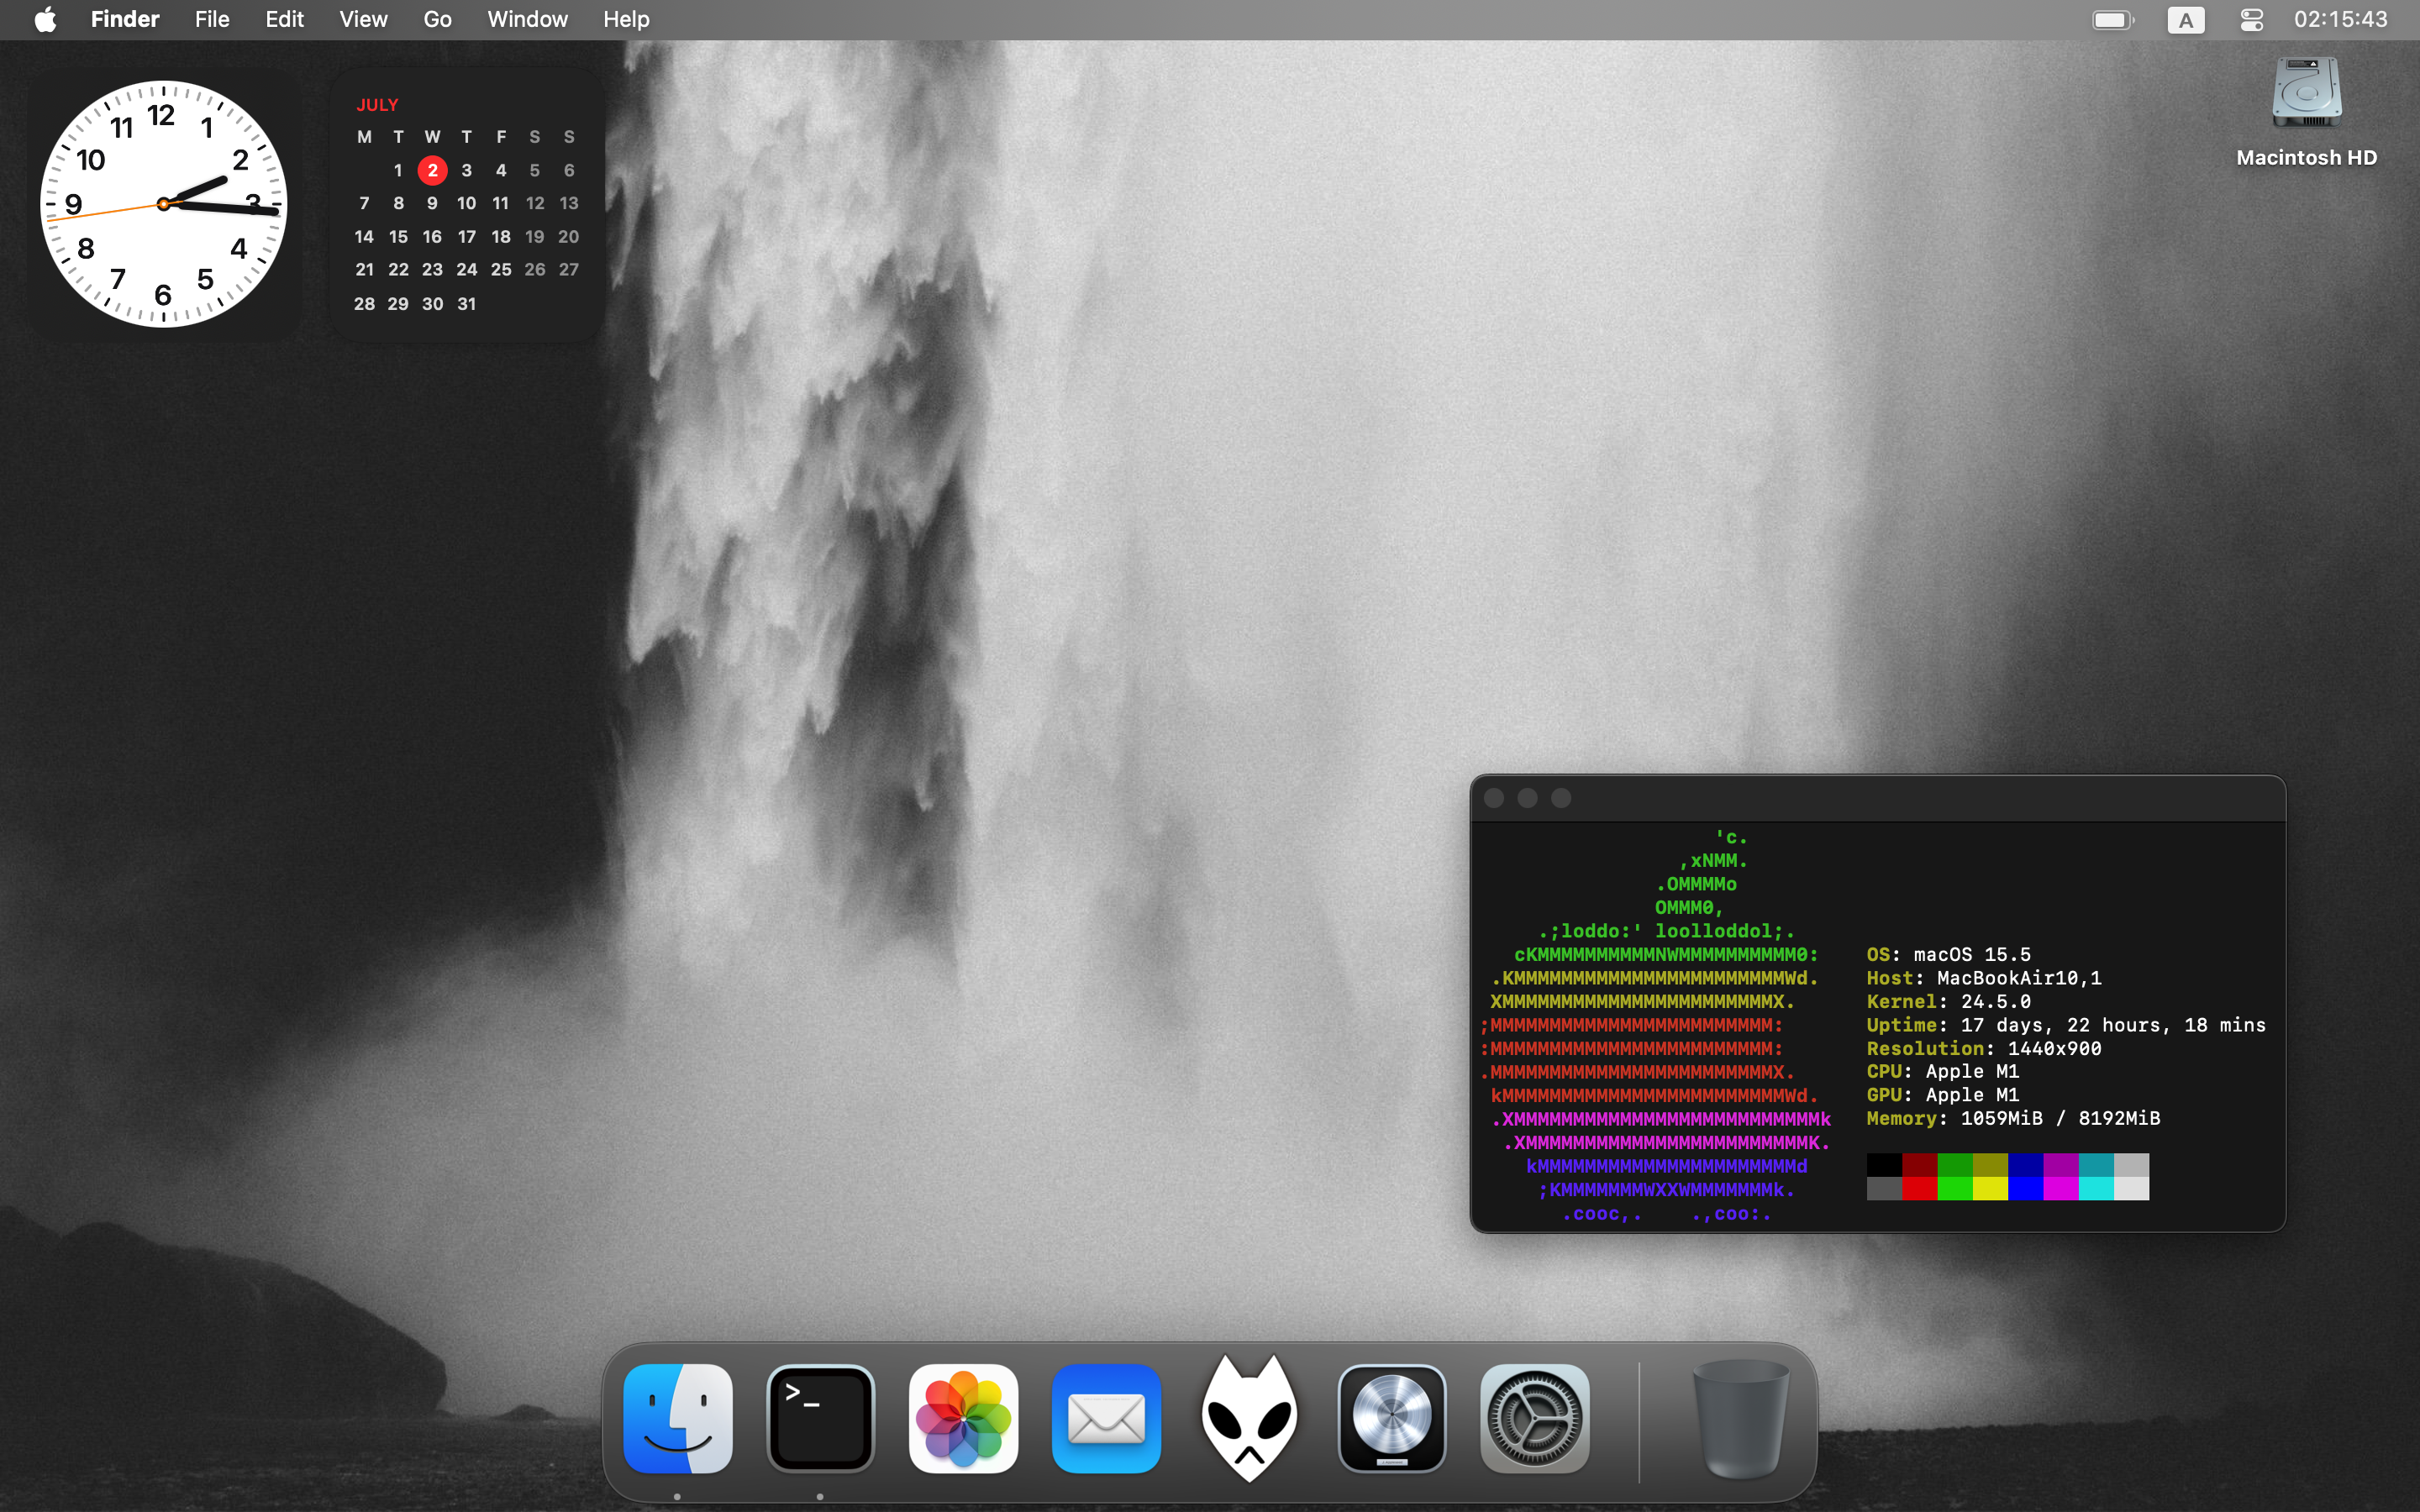This screenshot has width=2420, height=1512.
Task: Click the analog clock widget
Action: [x=164, y=204]
